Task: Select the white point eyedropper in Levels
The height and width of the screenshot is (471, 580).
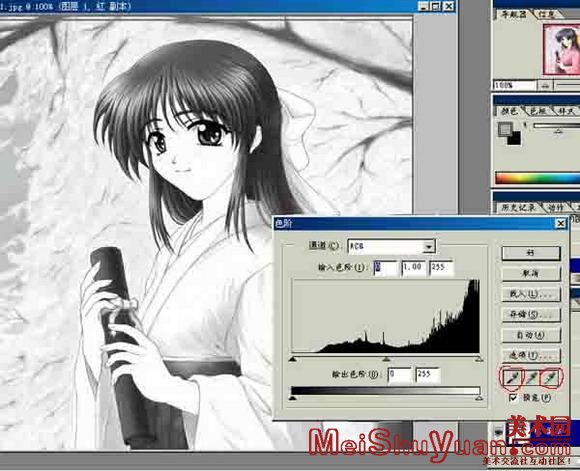Action: (551, 378)
